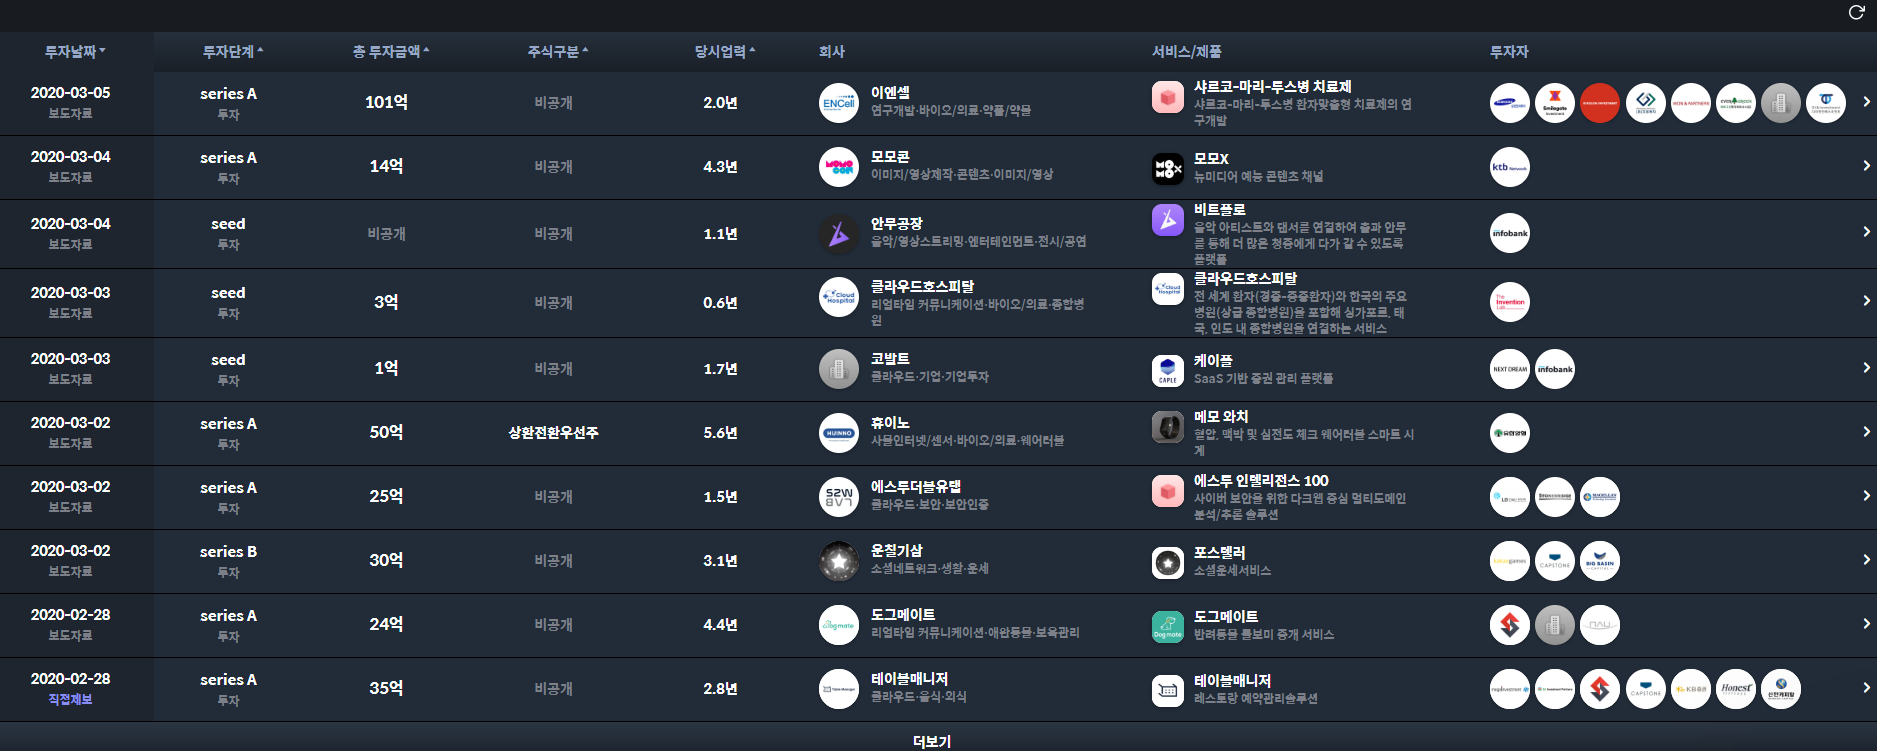Open the dogmate company logo

[x=839, y=625]
